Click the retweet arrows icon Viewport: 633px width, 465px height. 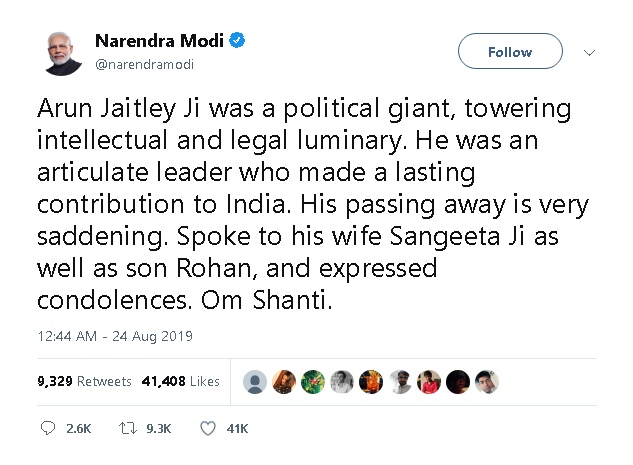127,428
